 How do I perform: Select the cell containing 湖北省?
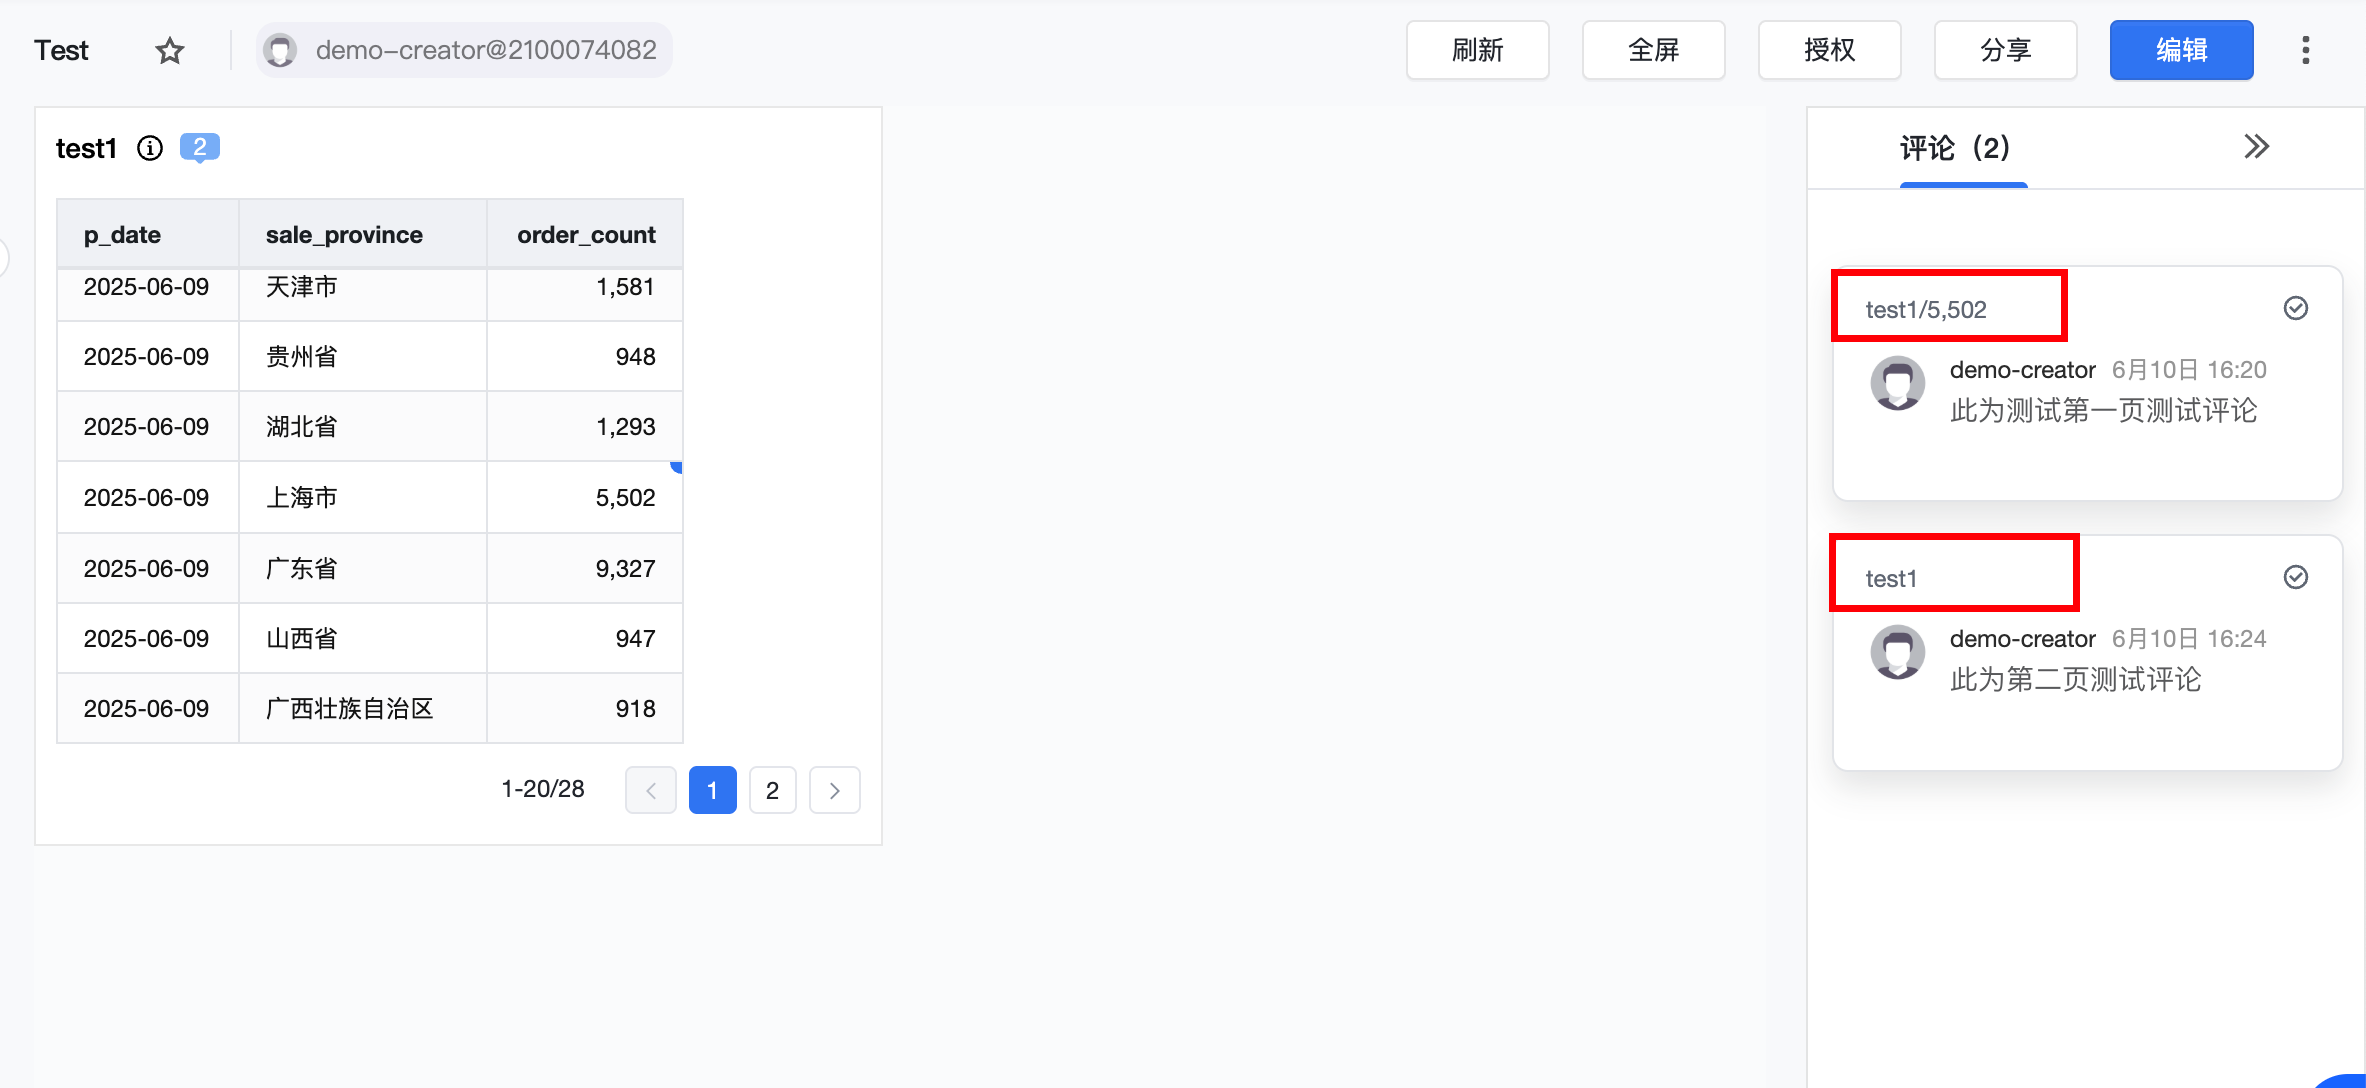coord(363,426)
